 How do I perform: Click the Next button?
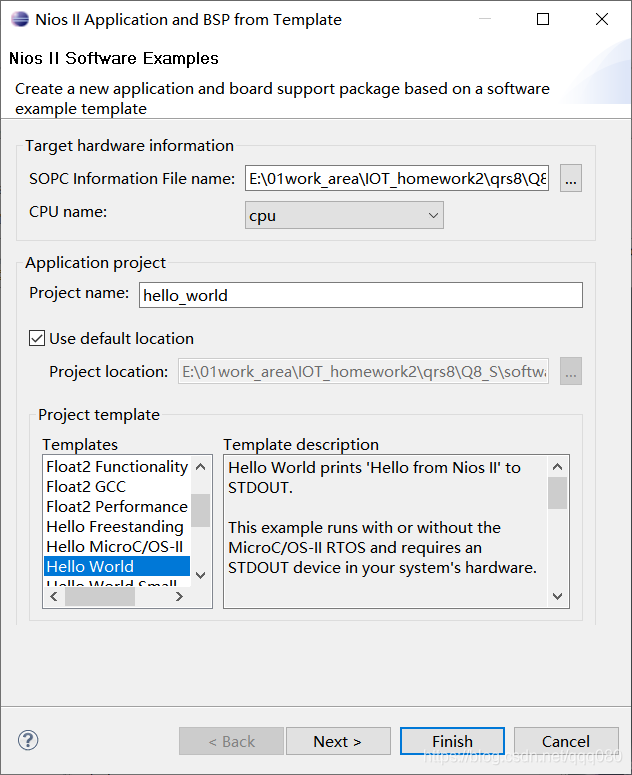pos(338,741)
